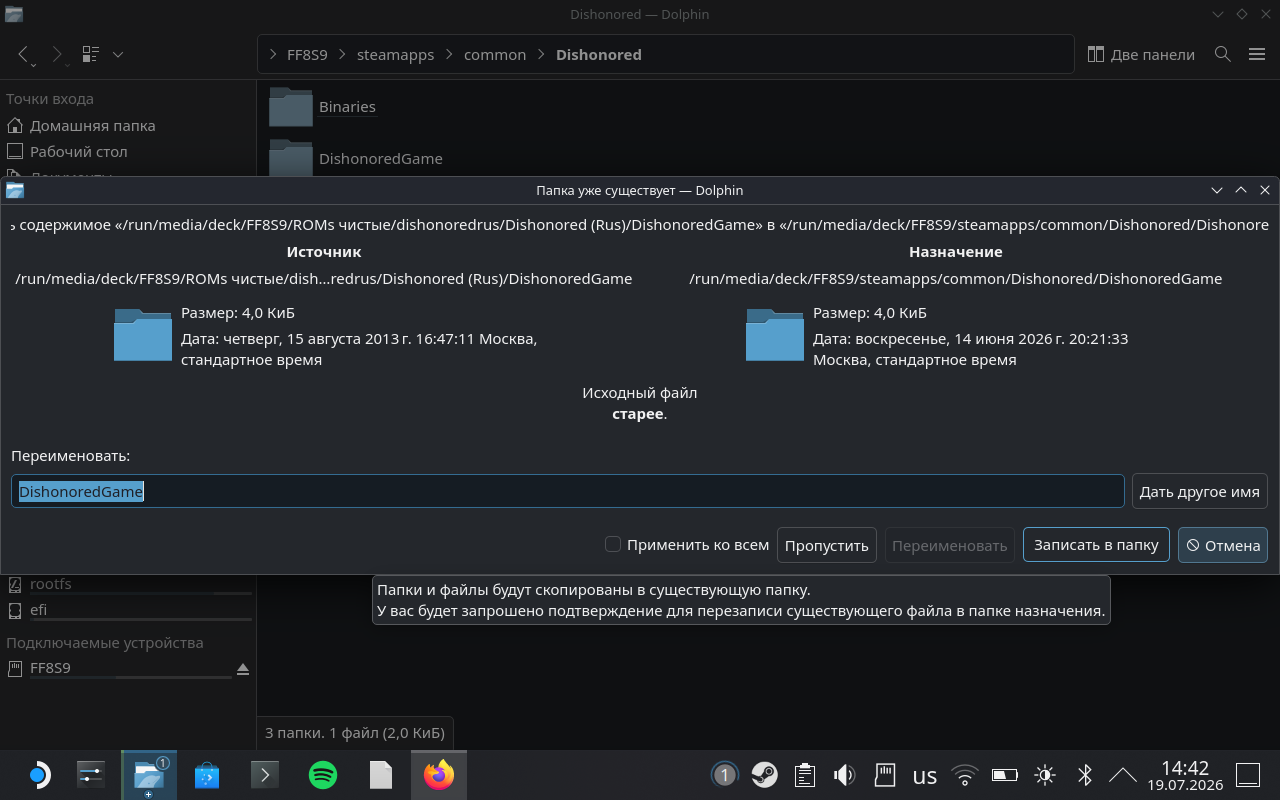Open the SD card device notifier tray icon
The height and width of the screenshot is (800, 1280).
(885, 775)
